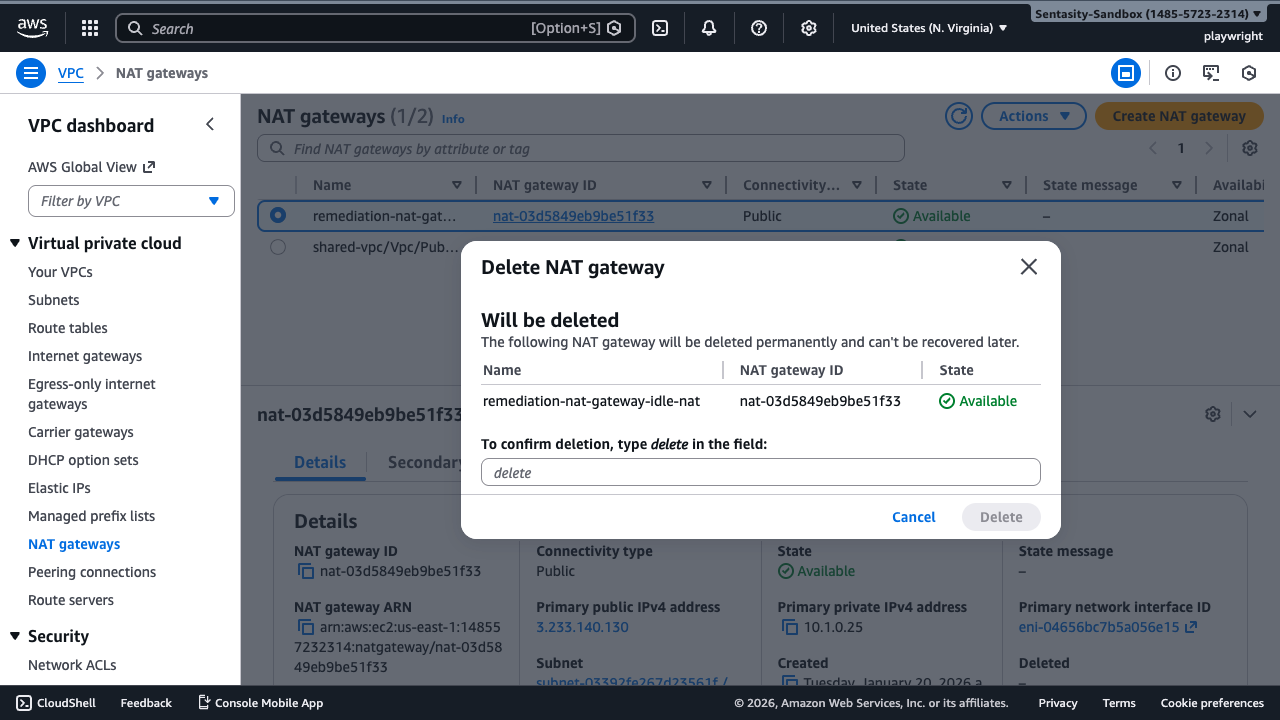This screenshot has width=1280, height=720.
Task: Open the Actions dropdown
Action: (x=1033, y=116)
